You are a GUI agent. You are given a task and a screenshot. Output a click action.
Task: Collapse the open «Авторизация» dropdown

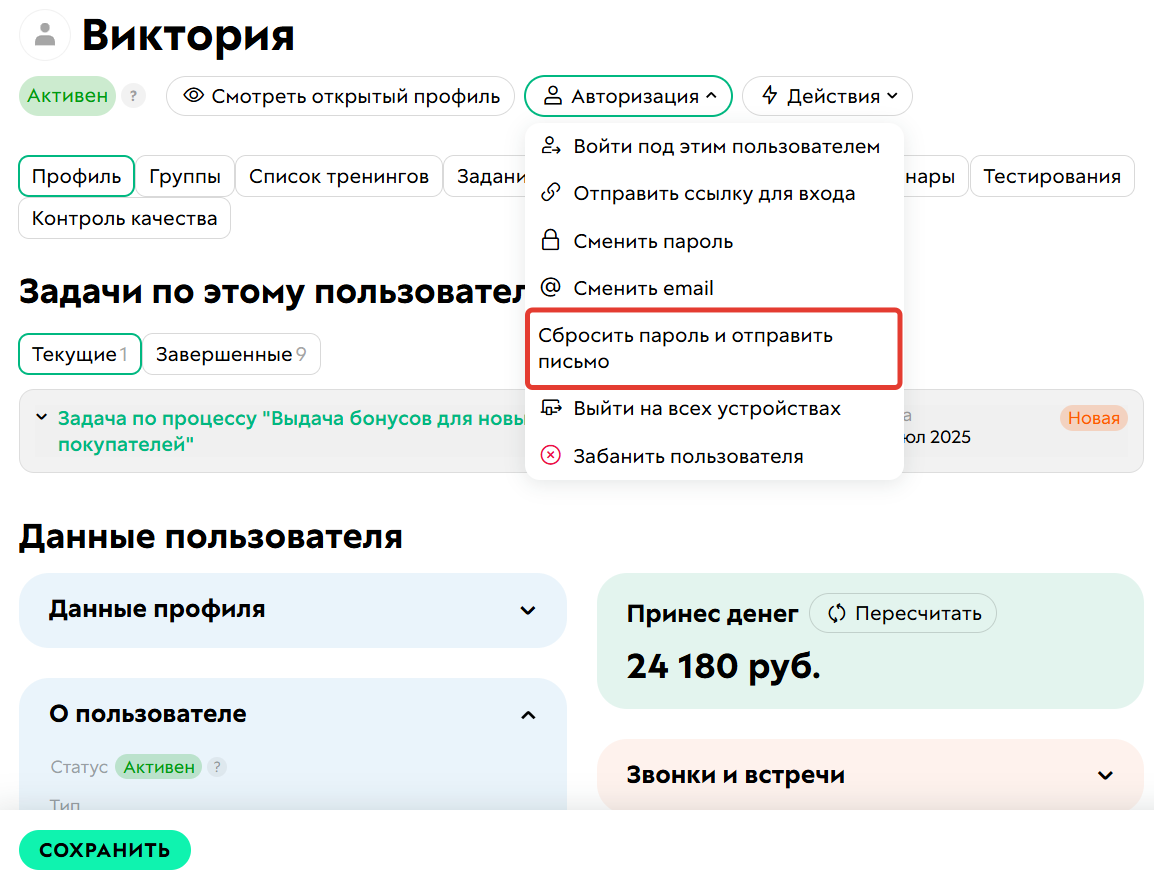click(x=628, y=96)
